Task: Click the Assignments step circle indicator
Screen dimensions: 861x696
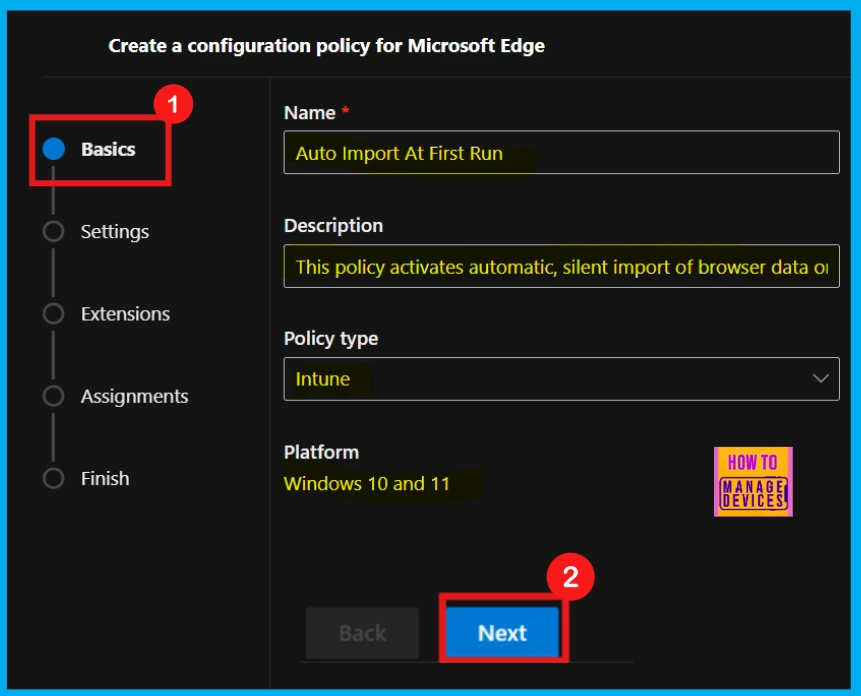Action: [x=54, y=396]
